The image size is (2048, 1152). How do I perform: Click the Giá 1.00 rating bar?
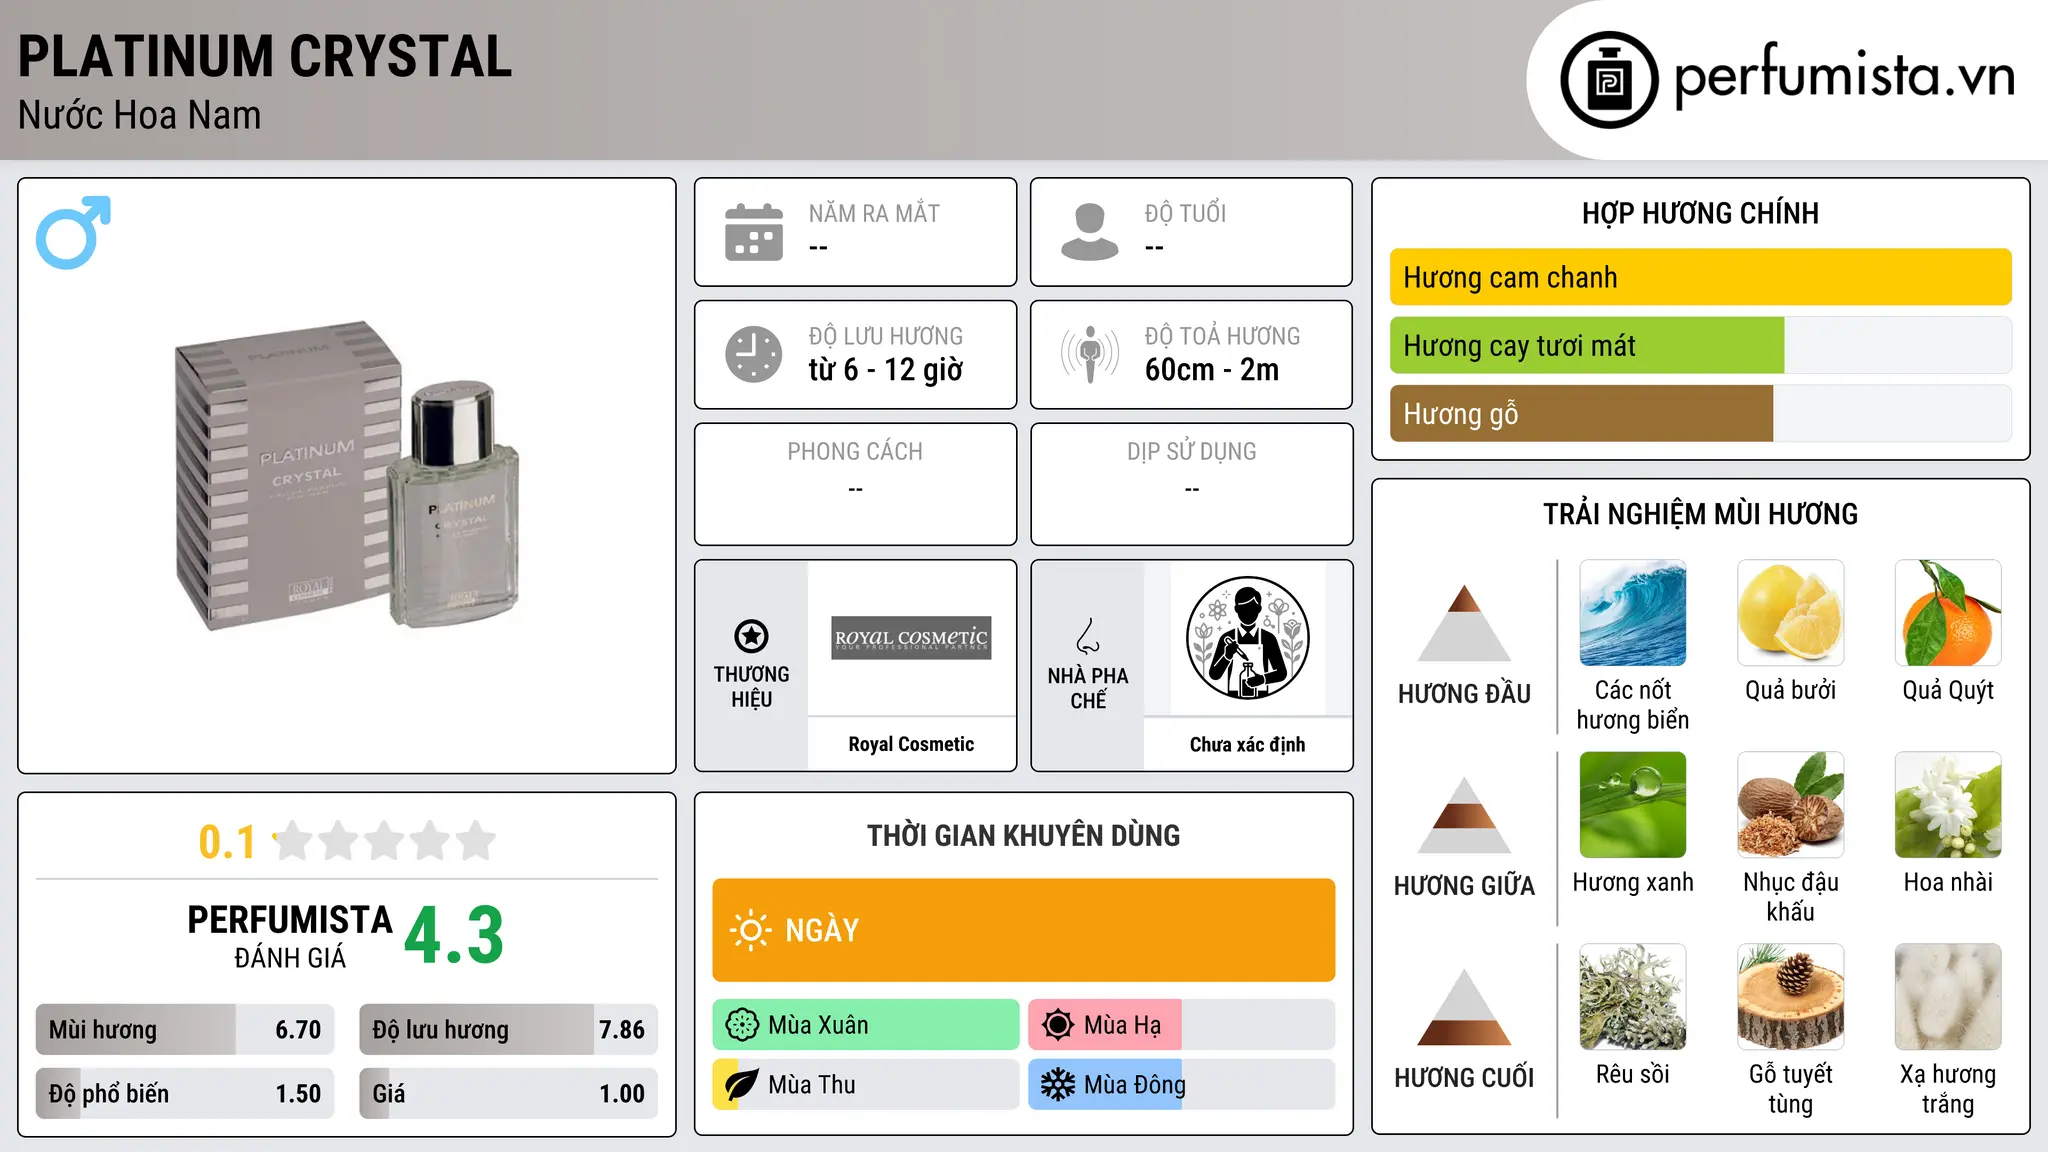(x=509, y=1094)
